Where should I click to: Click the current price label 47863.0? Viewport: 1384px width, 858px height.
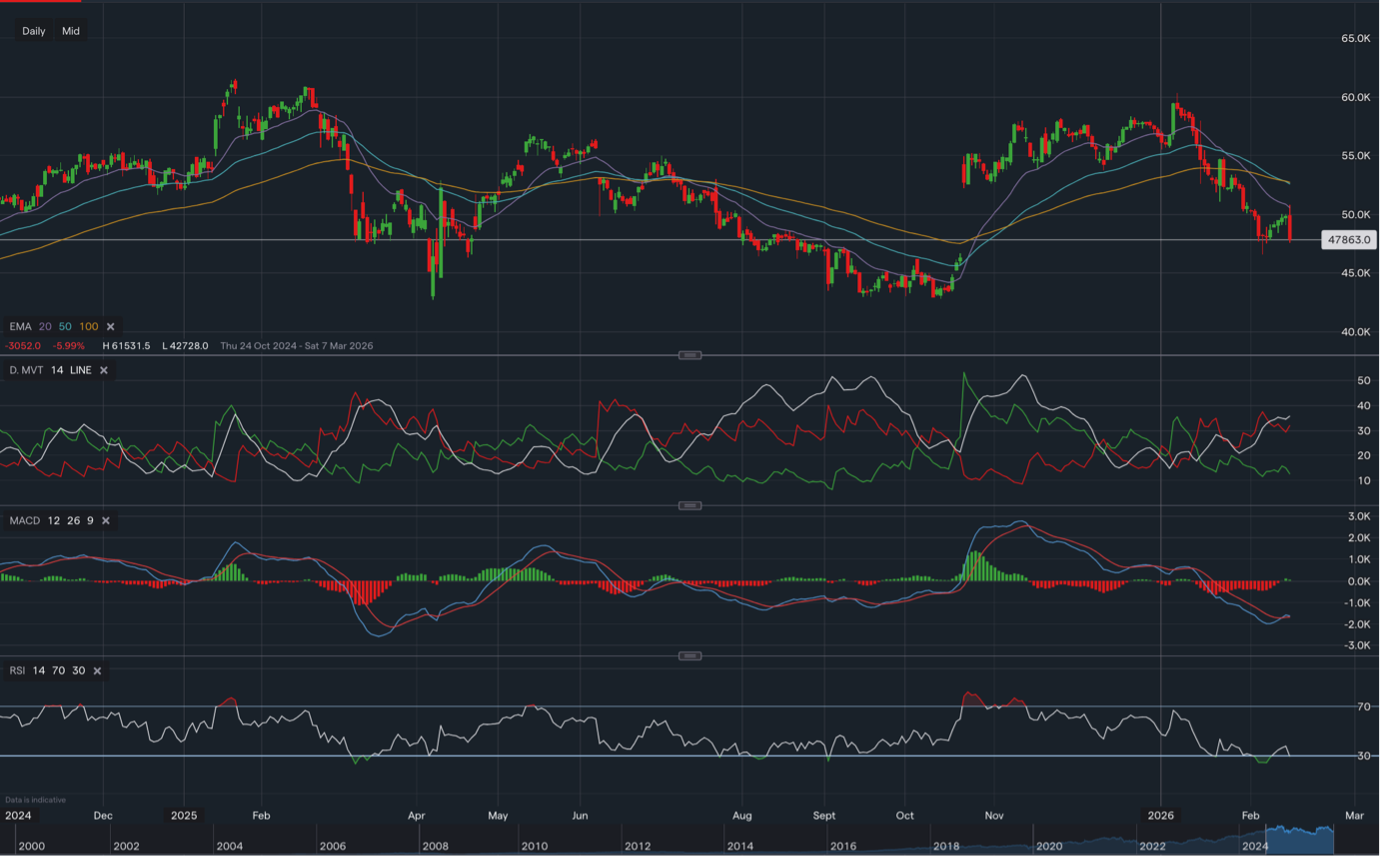pos(1348,240)
